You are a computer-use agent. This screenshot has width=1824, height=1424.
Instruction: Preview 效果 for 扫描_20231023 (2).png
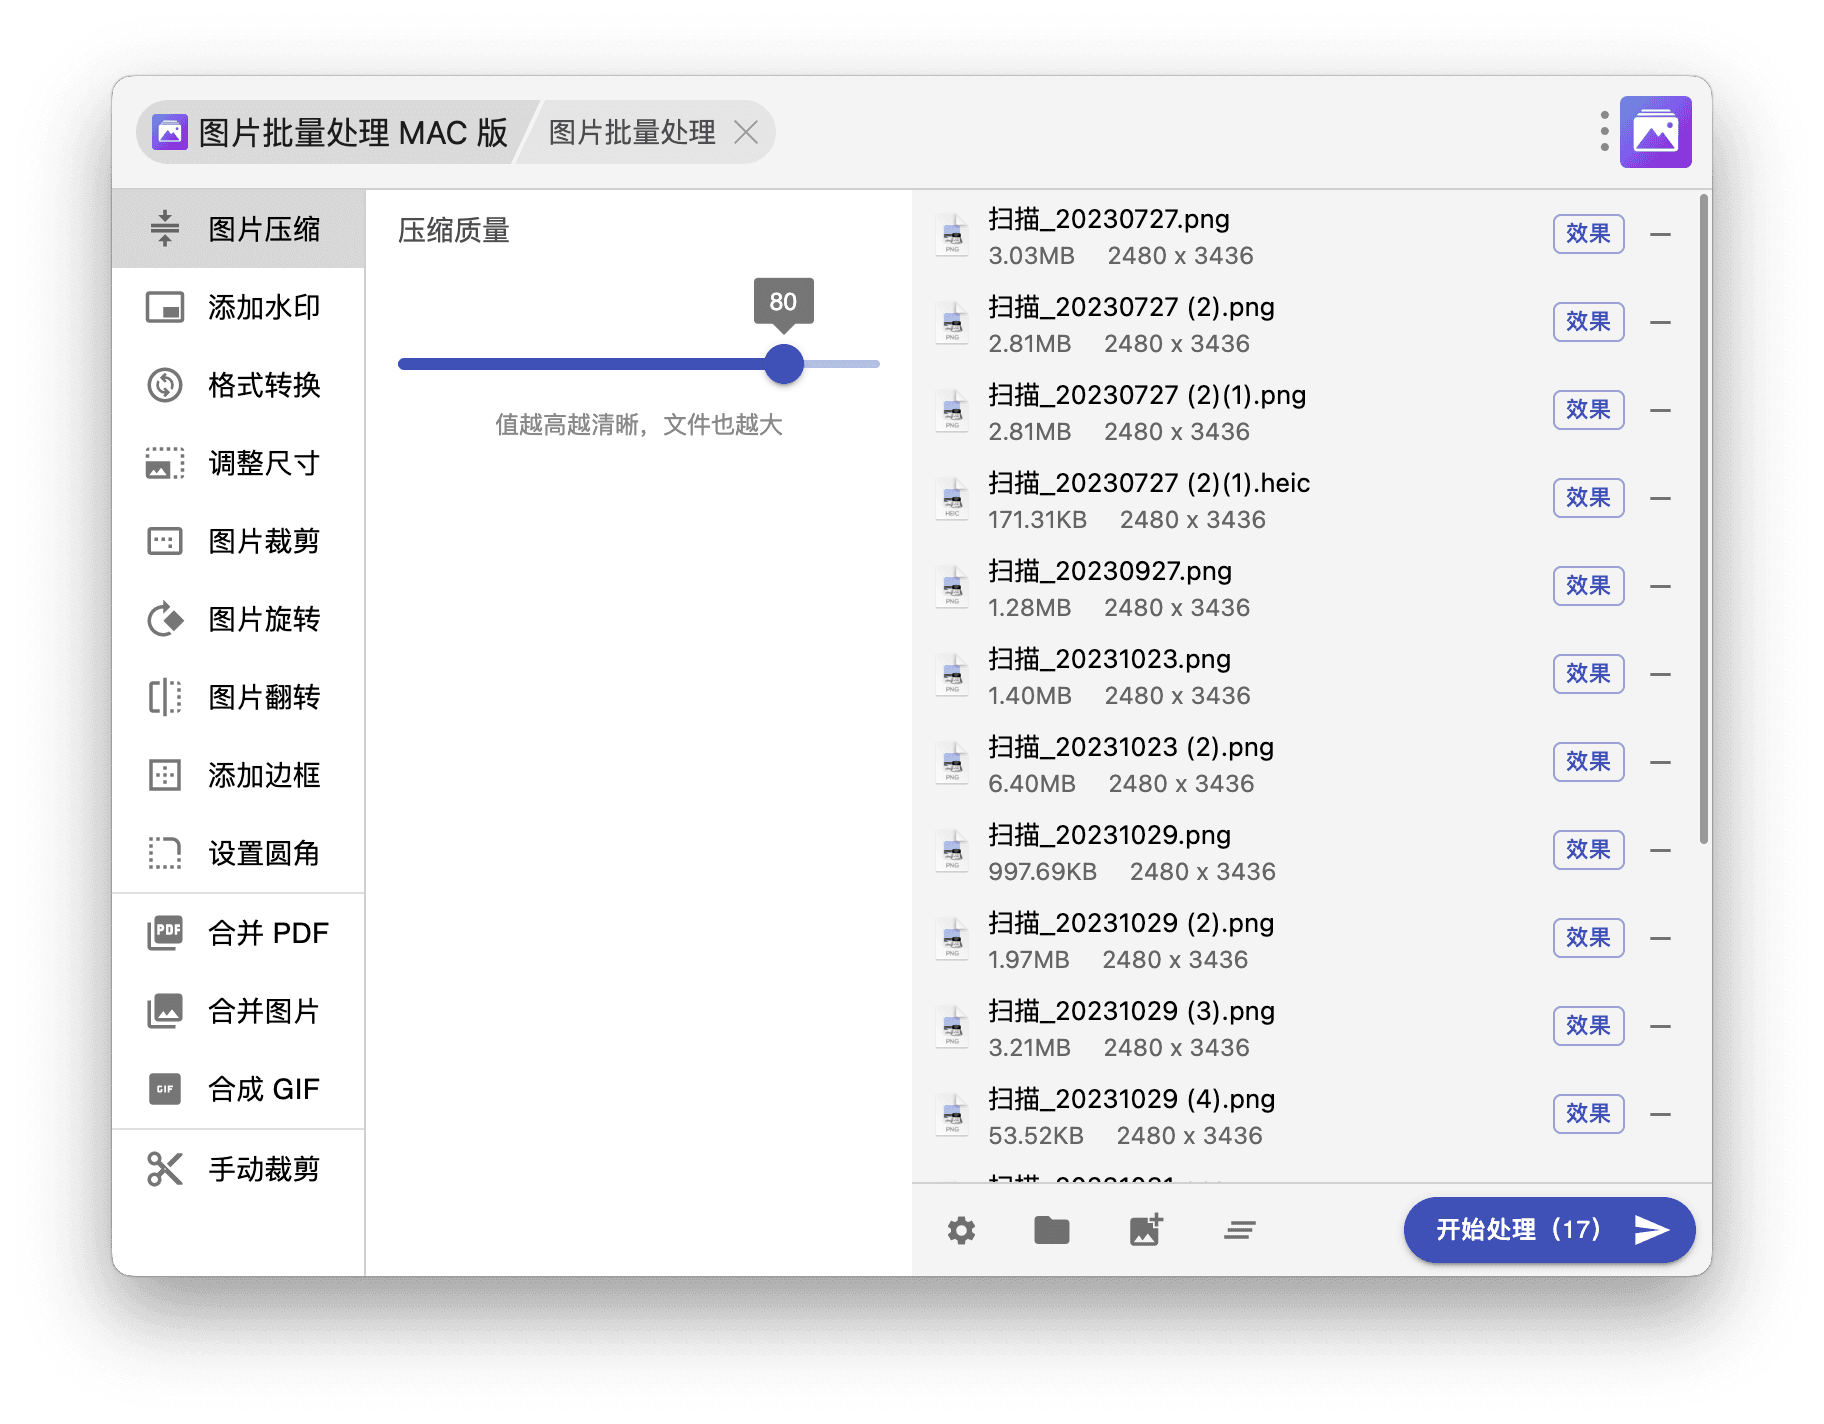[1588, 762]
